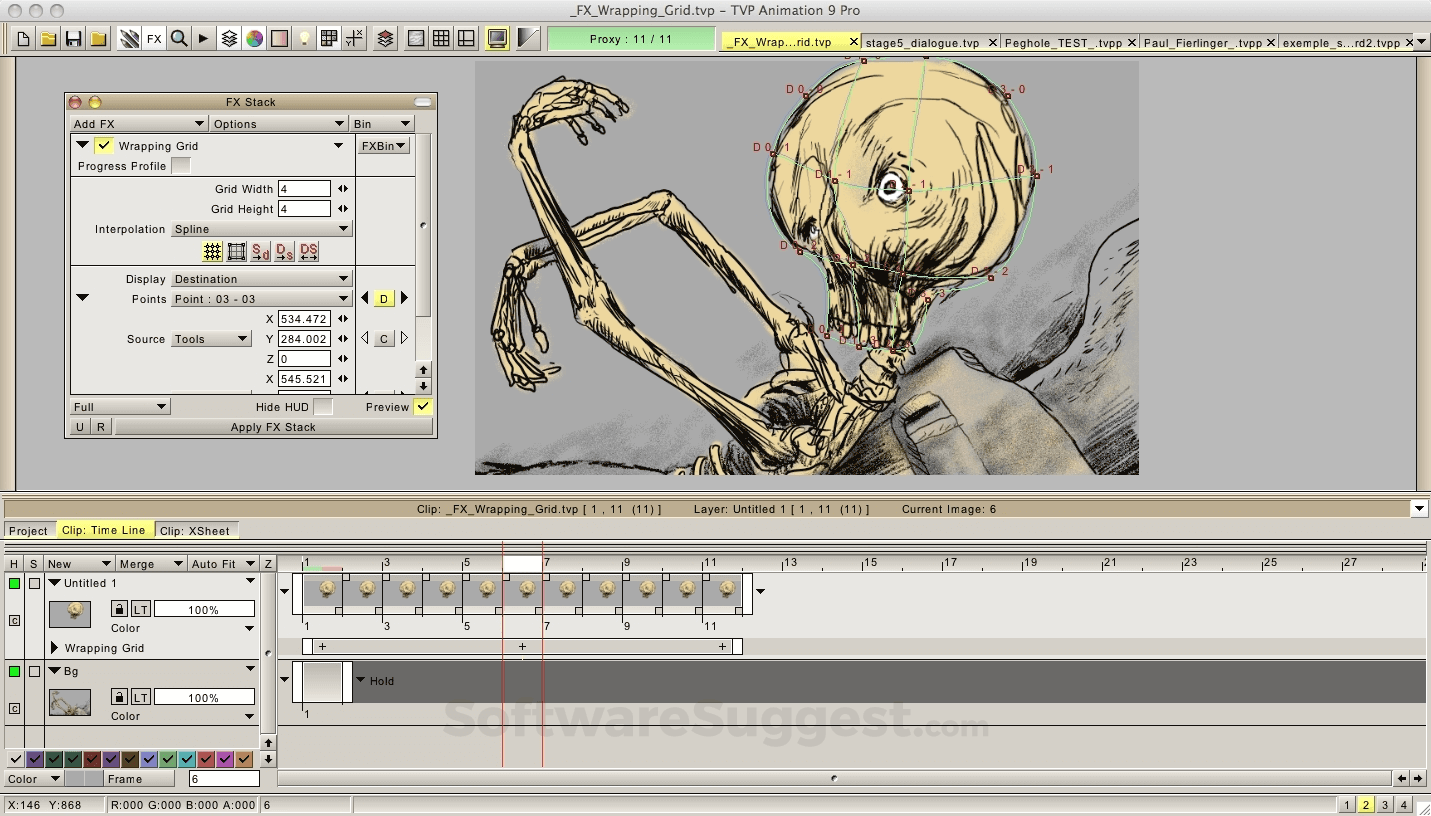Image resolution: width=1431 pixels, height=816 pixels.
Task: Toggle the Preview checkbox in FX Stack
Action: (423, 407)
